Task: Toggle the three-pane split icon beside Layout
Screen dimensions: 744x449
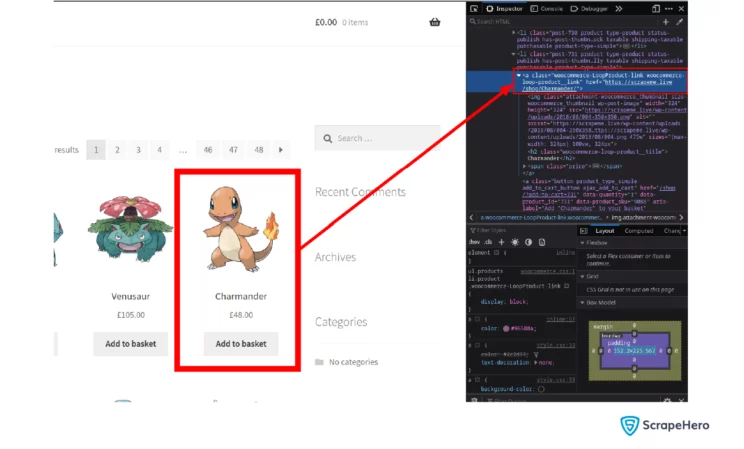Action: coord(584,231)
